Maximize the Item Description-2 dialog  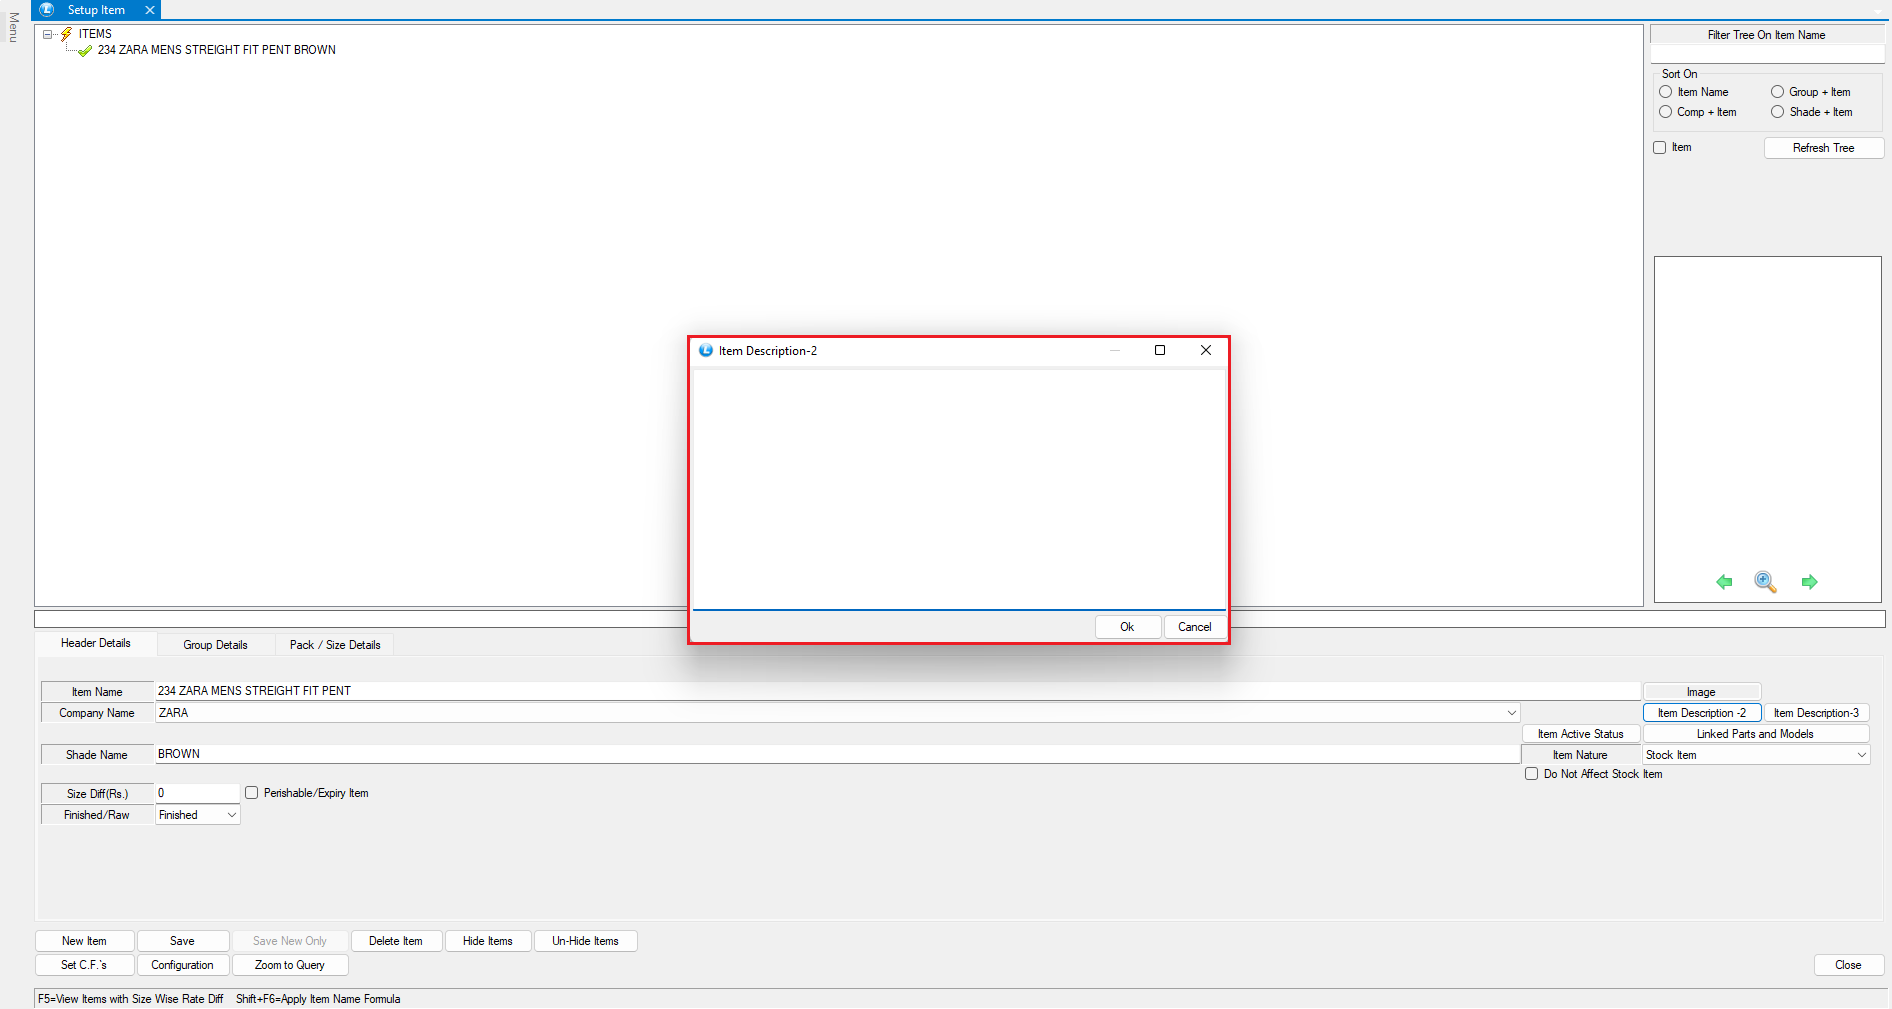[x=1160, y=350]
